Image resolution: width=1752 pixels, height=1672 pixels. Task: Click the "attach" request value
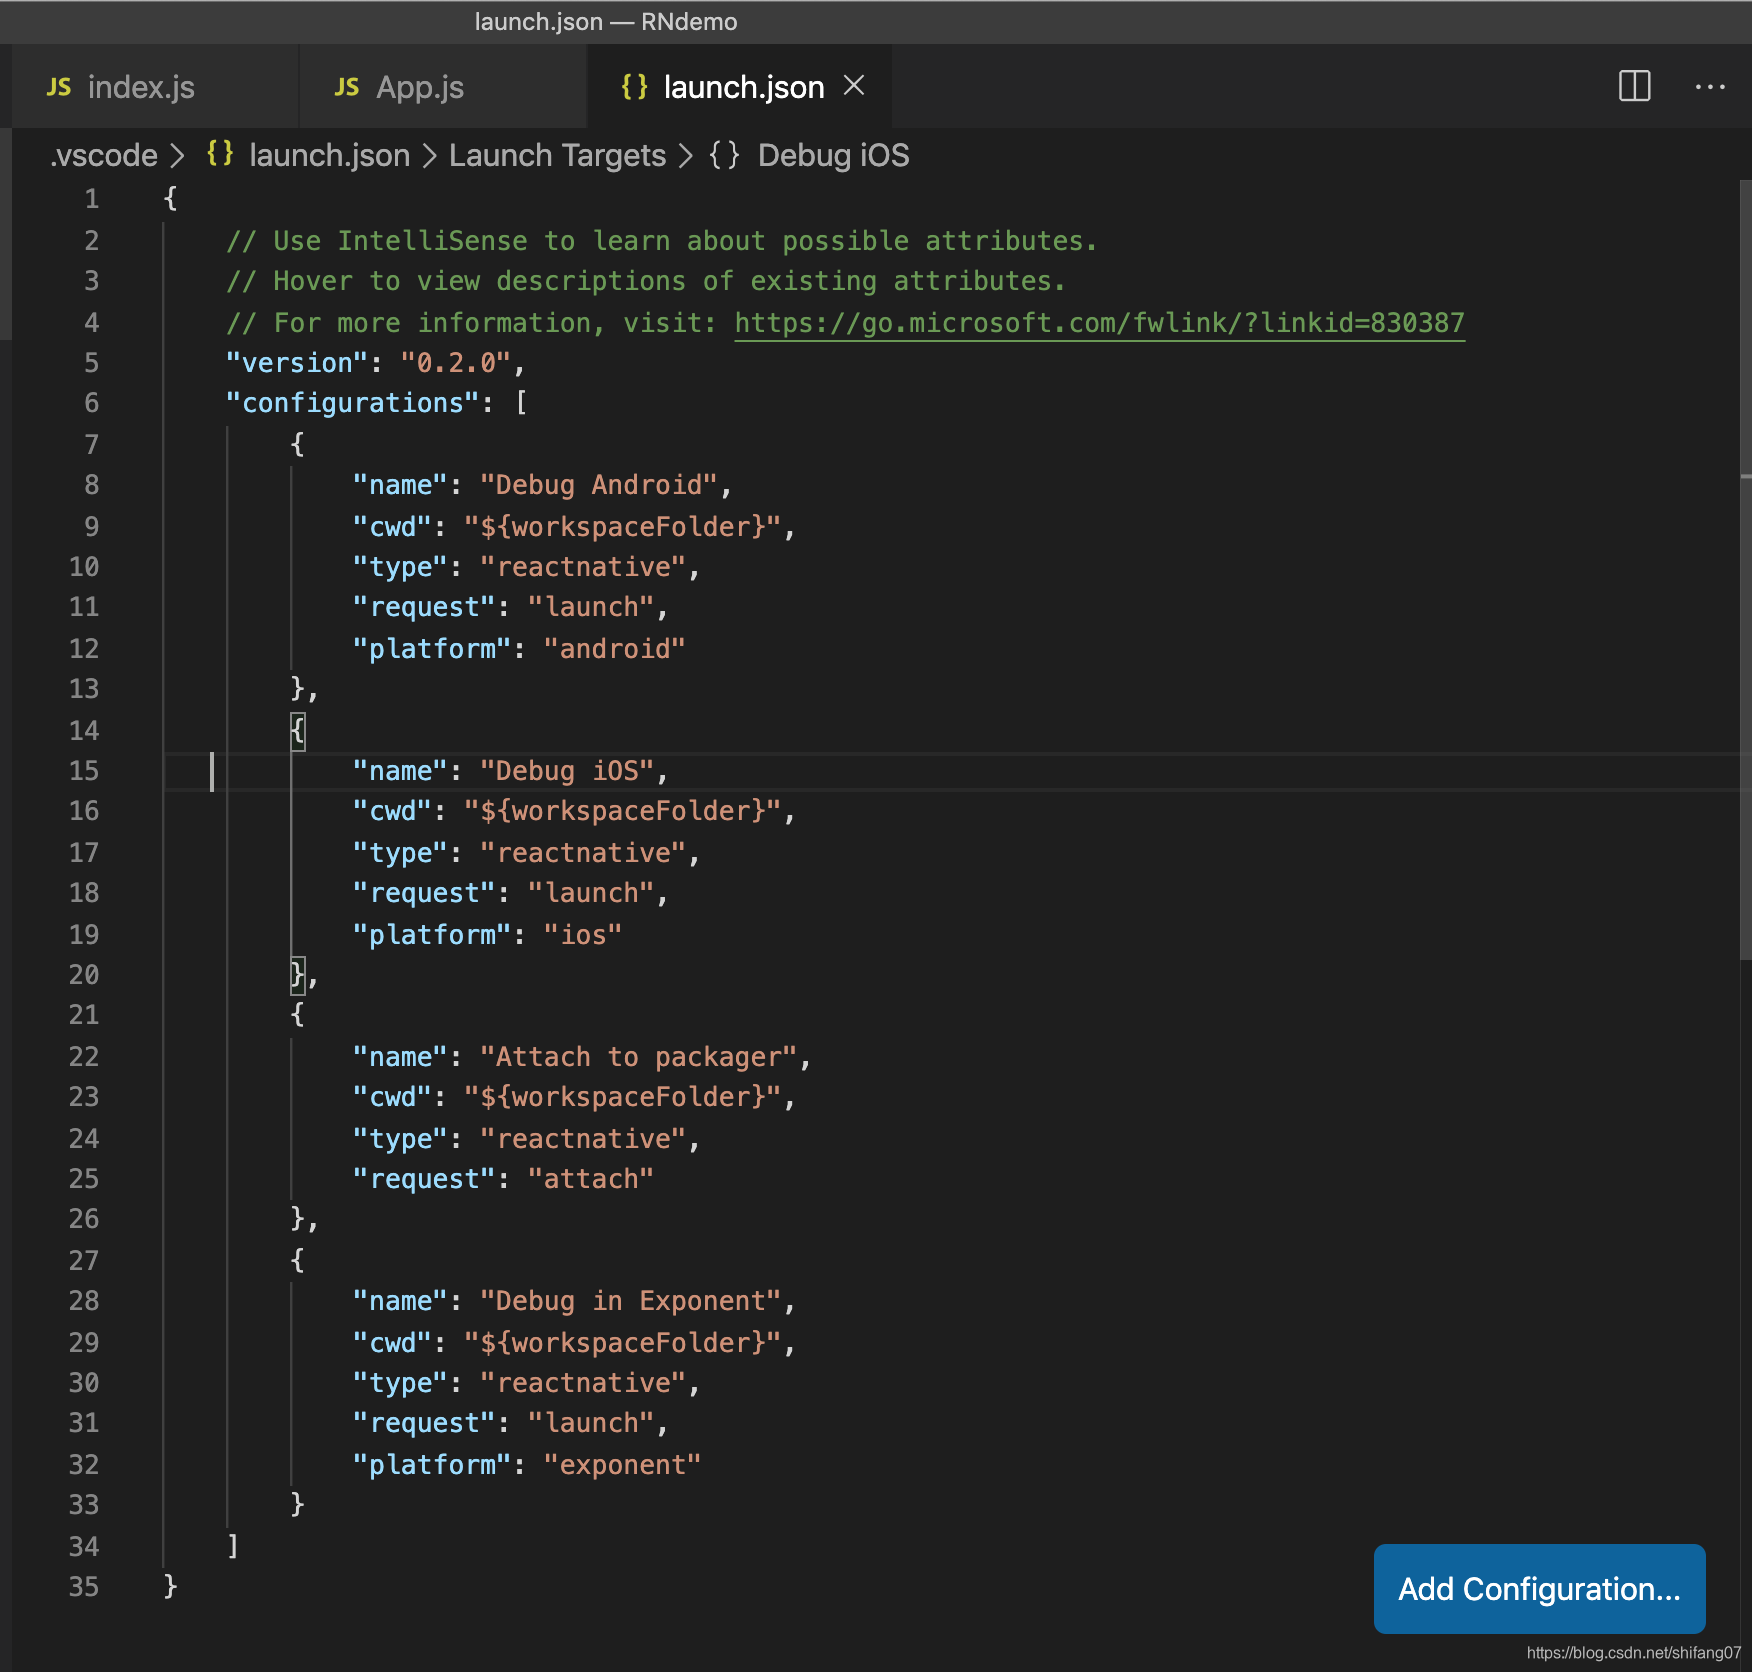click(590, 1179)
